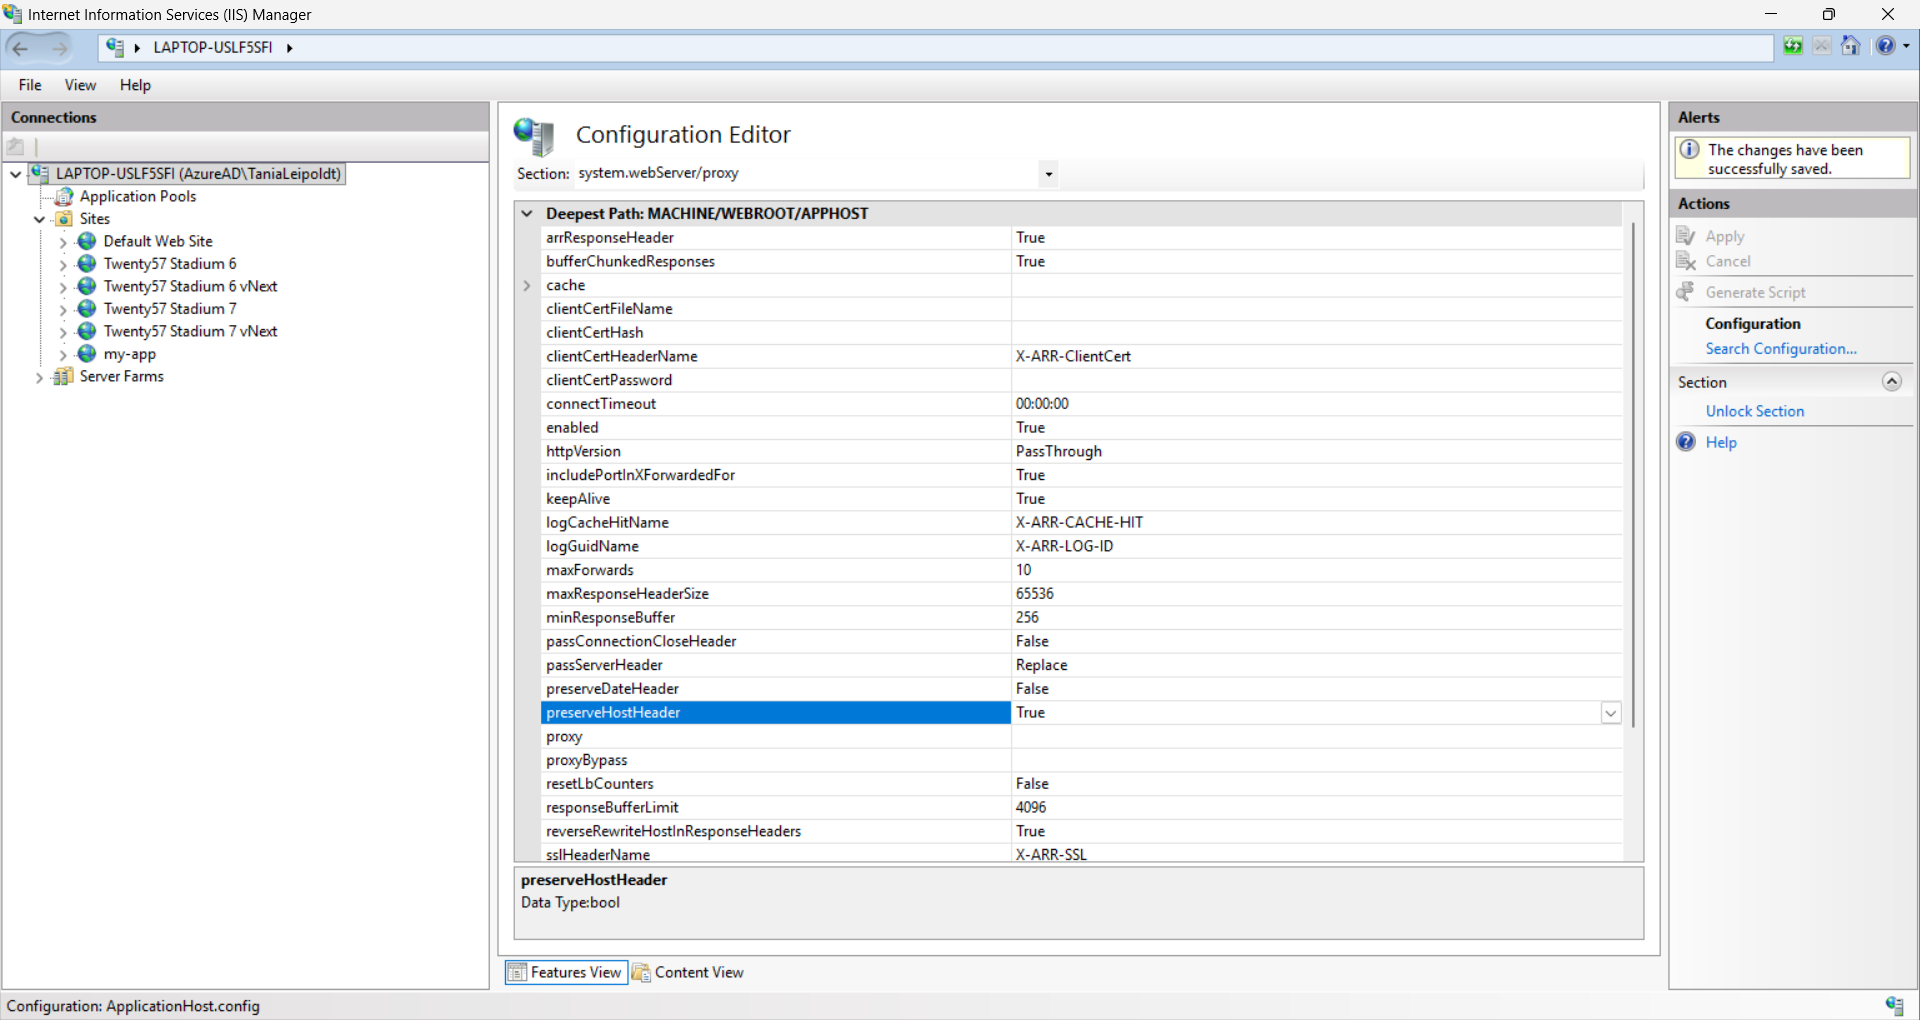1920x1020 pixels.
Task: Click the connect icon in Connections toolbar
Action: [16, 147]
